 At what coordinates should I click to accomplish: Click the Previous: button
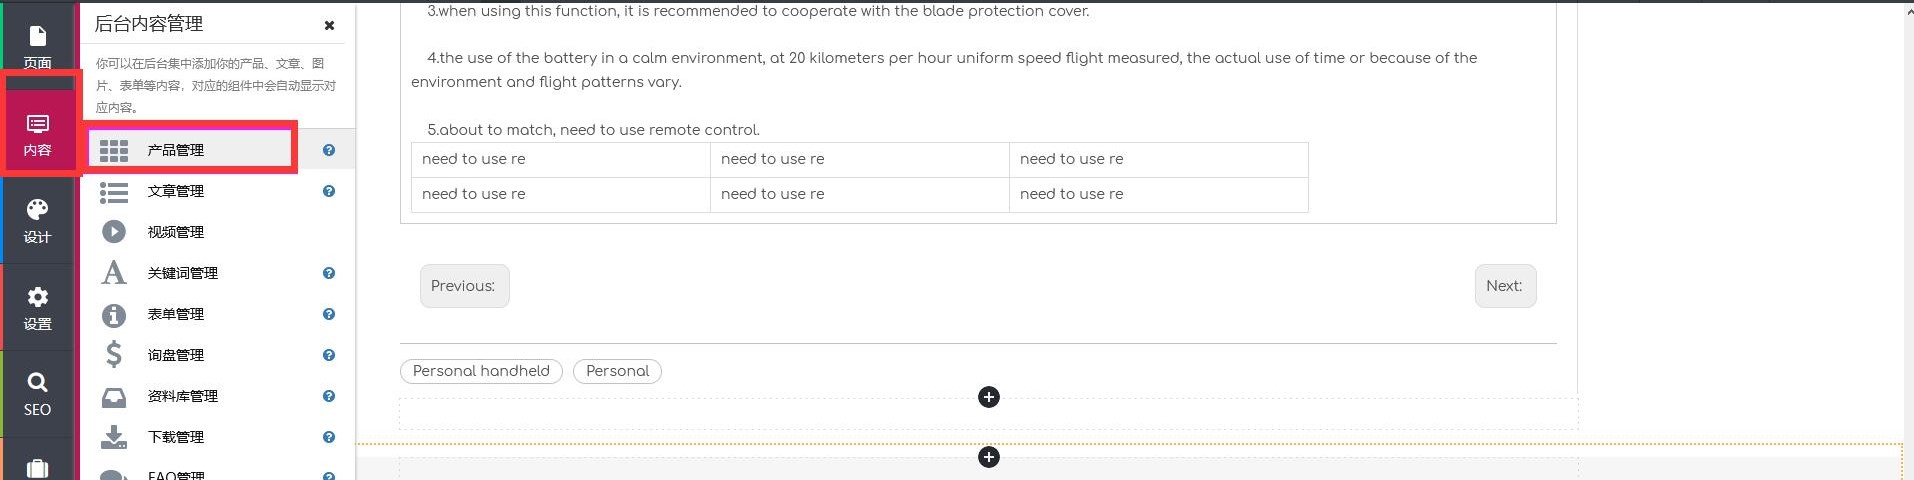point(464,286)
